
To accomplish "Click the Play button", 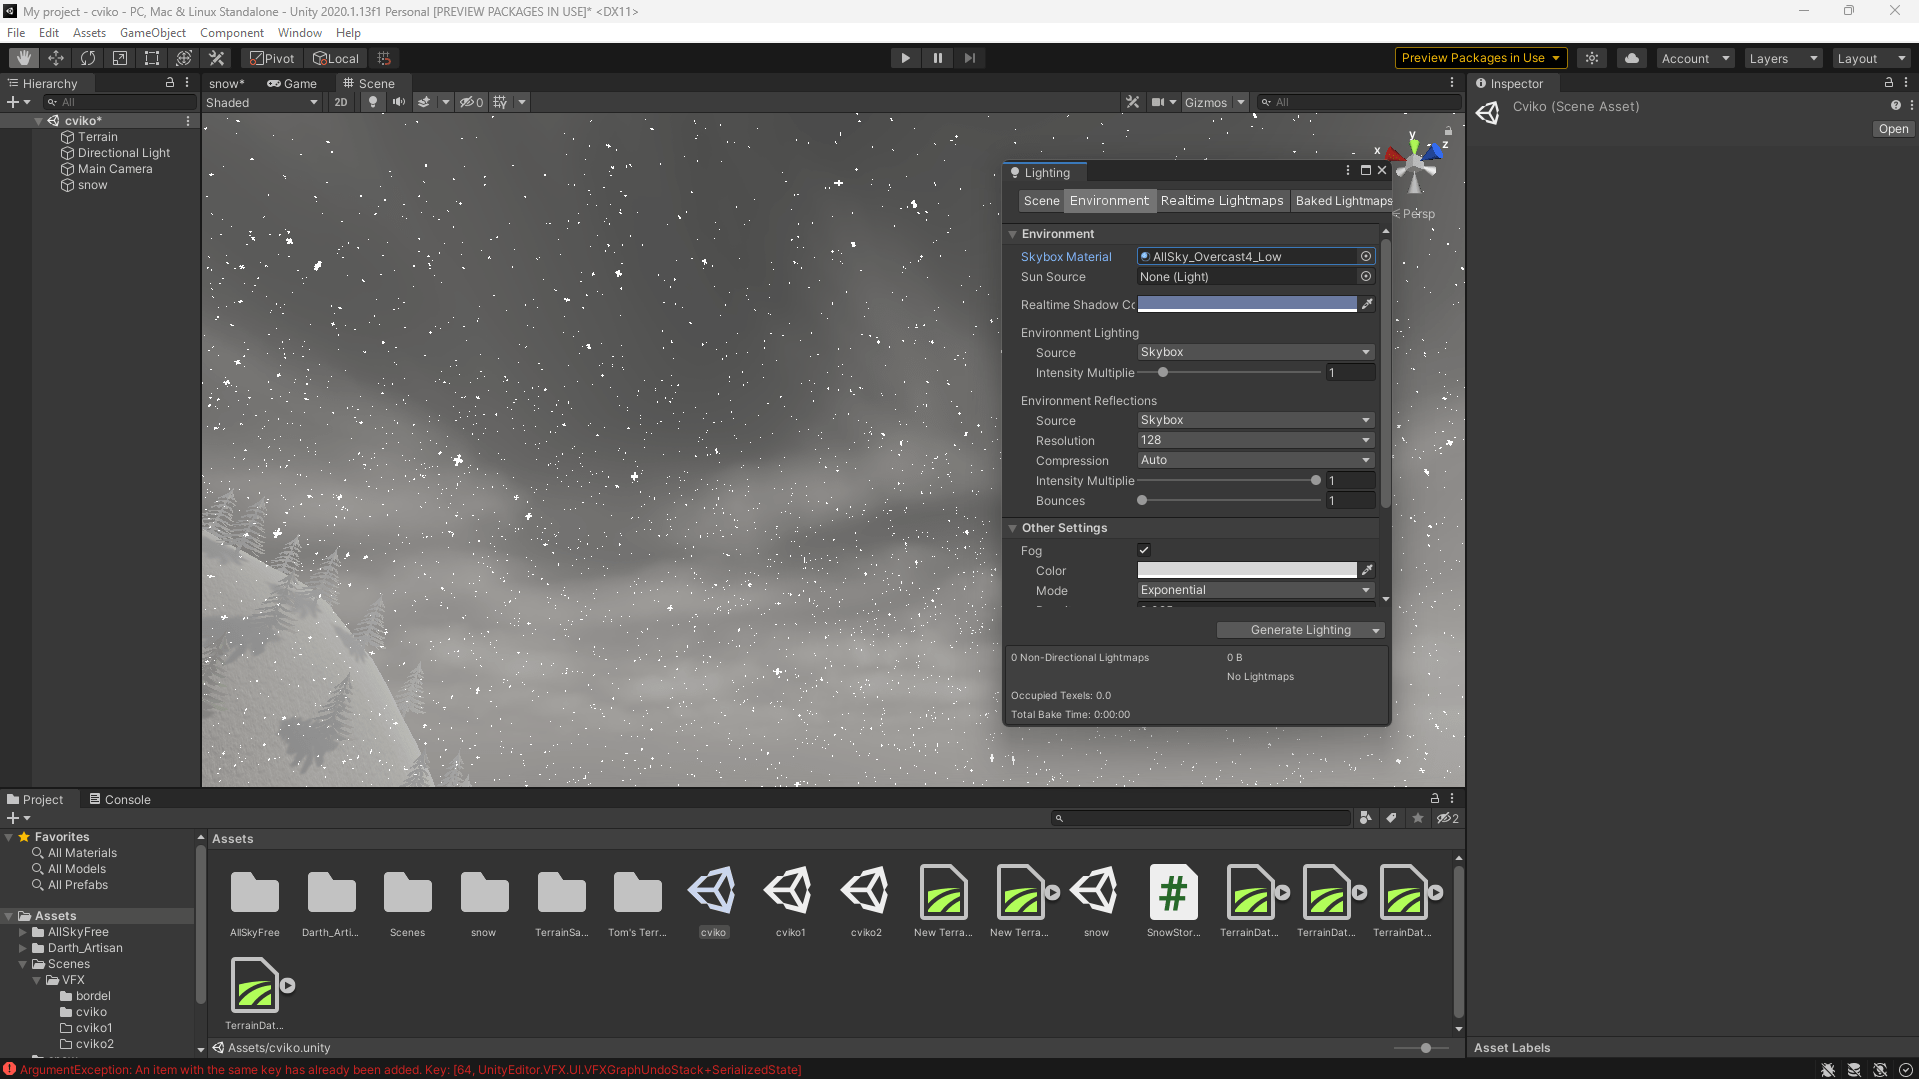I will click(905, 58).
